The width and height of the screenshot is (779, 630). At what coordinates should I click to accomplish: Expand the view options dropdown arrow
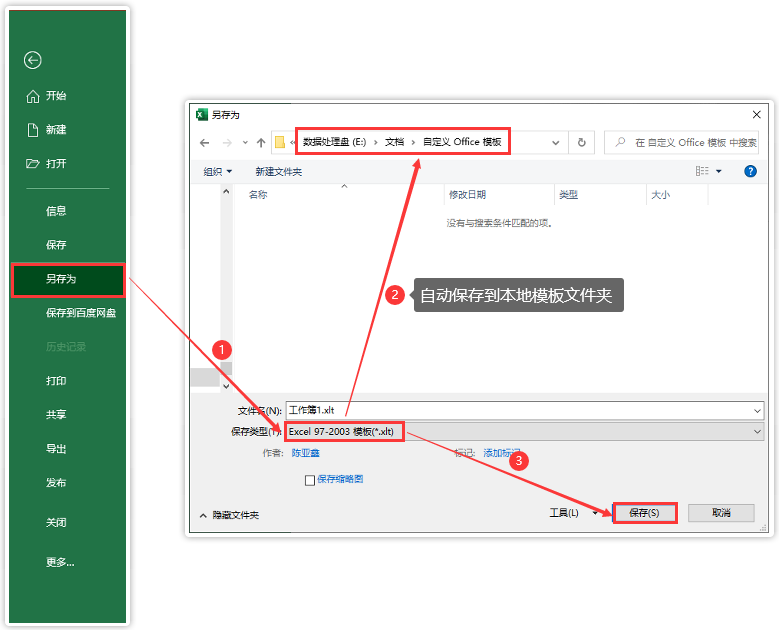(x=718, y=171)
